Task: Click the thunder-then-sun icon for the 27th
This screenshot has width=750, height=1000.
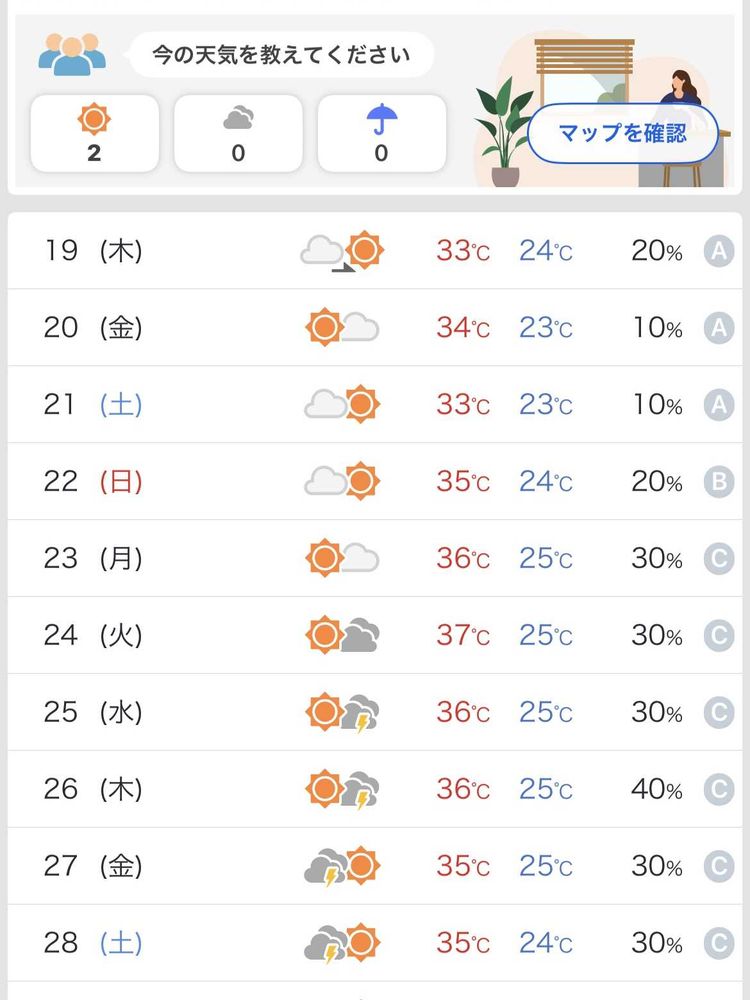Action: click(342, 866)
